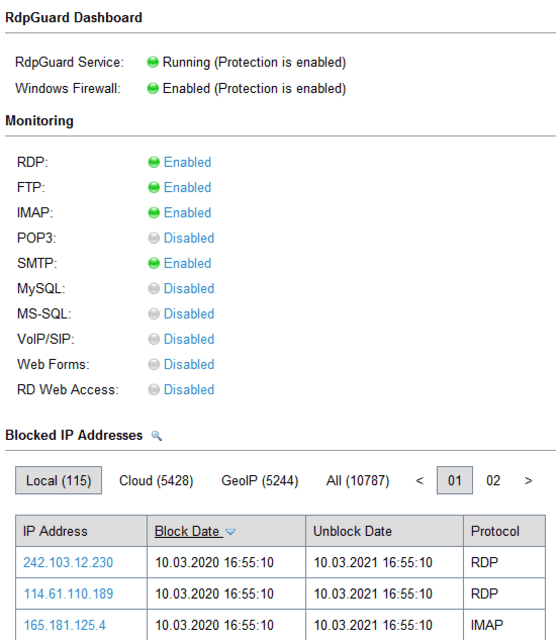The height and width of the screenshot is (640, 560).
Task: Open the GeoIP (5244) tab
Action: (260, 480)
